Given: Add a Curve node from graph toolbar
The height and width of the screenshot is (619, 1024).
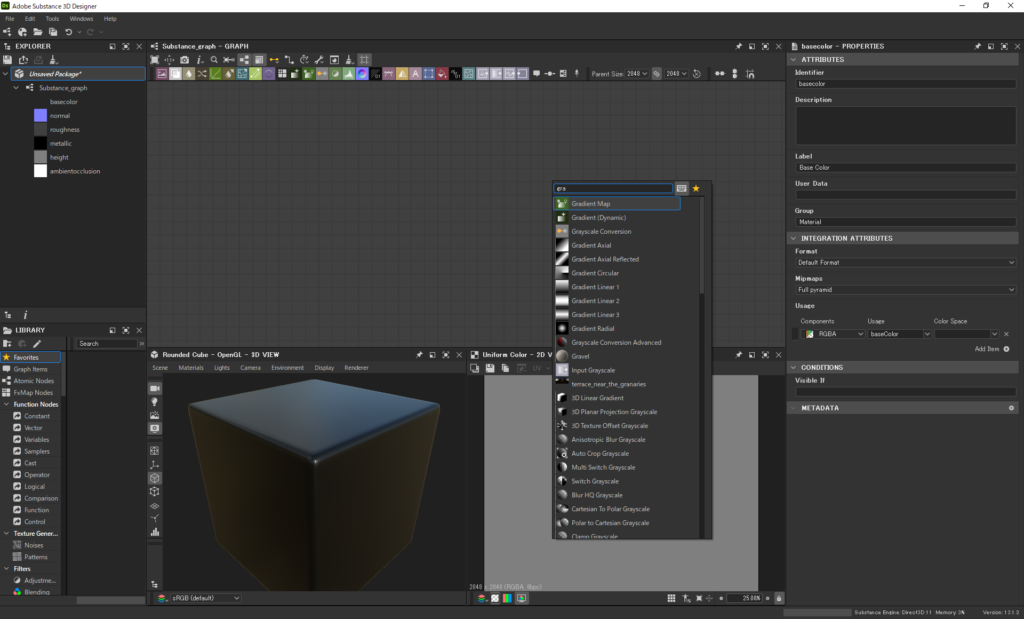Looking at the screenshot, I should (x=216, y=74).
